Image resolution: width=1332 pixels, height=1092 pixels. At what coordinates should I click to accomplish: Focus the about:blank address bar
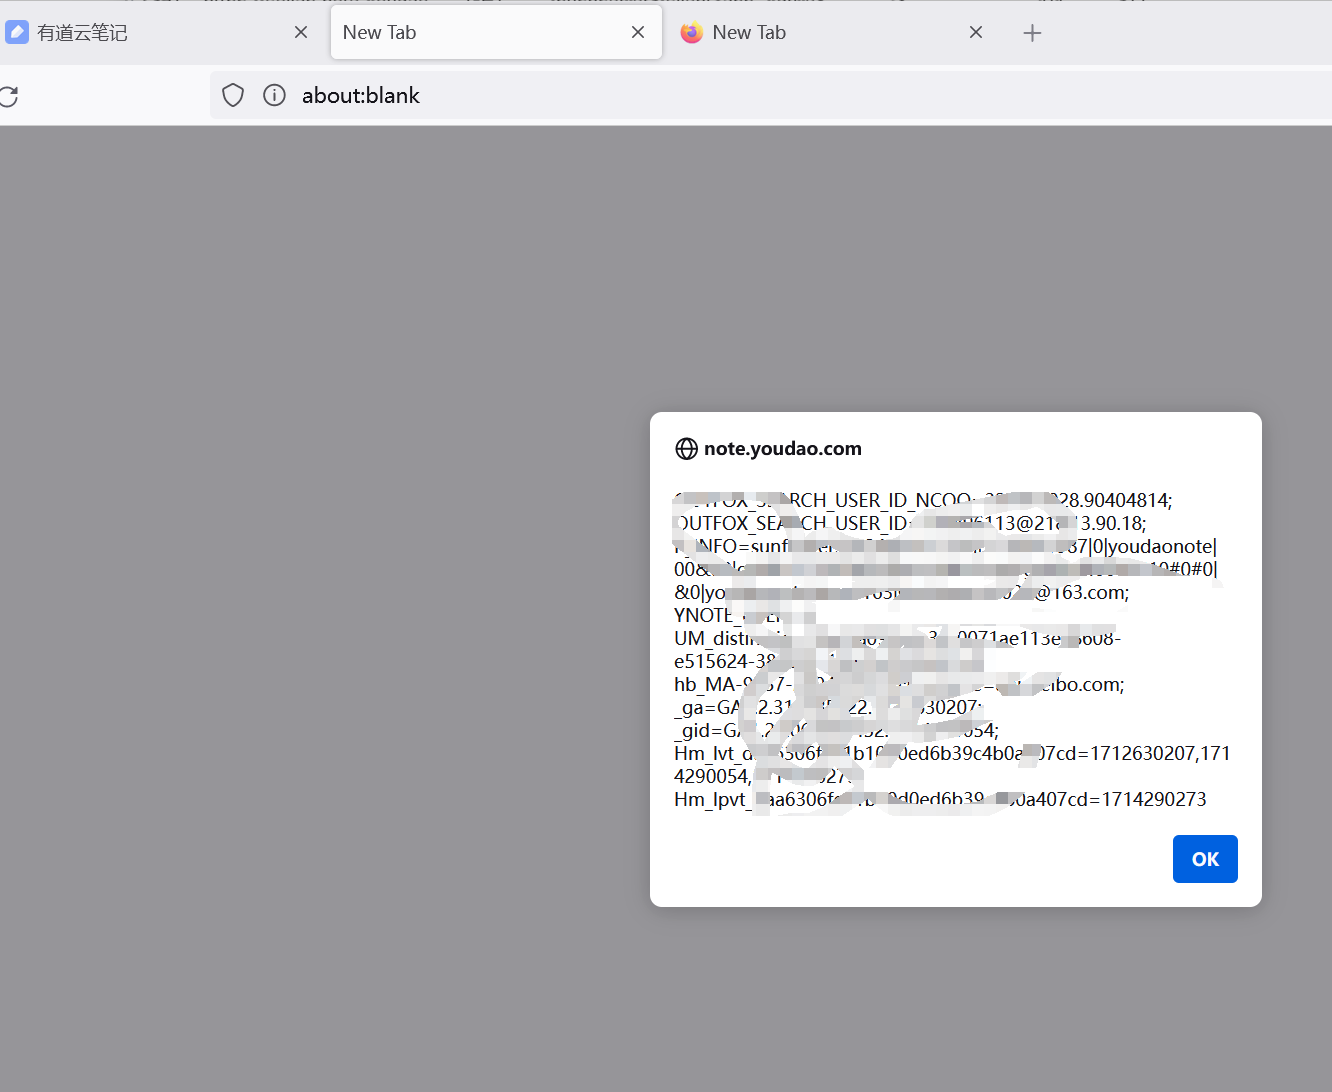[770, 95]
